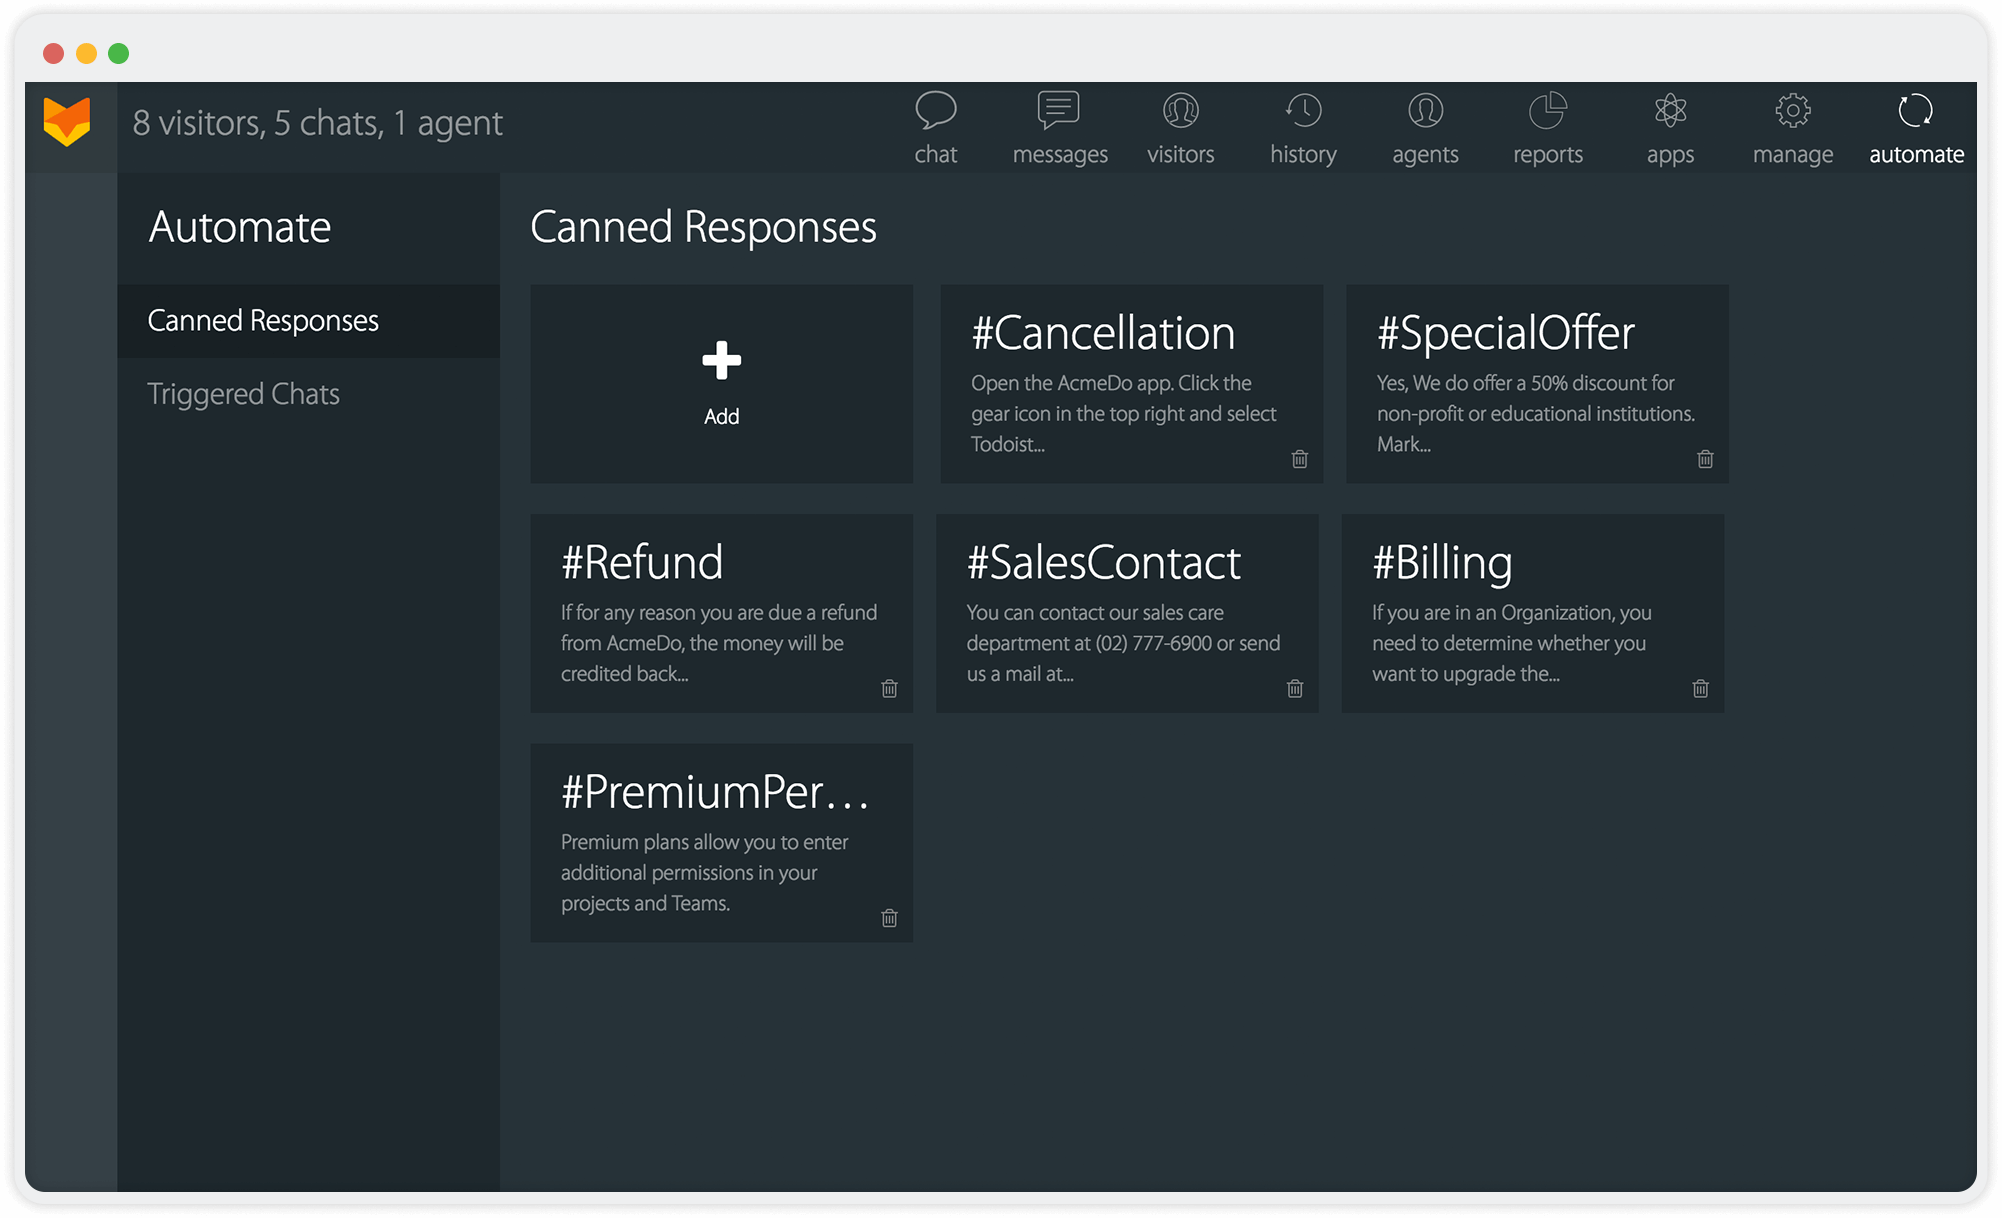The height and width of the screenshot is (1218, 2002).
Task: Delete the #Cancellation canned response
Action: coord(1300,459)
